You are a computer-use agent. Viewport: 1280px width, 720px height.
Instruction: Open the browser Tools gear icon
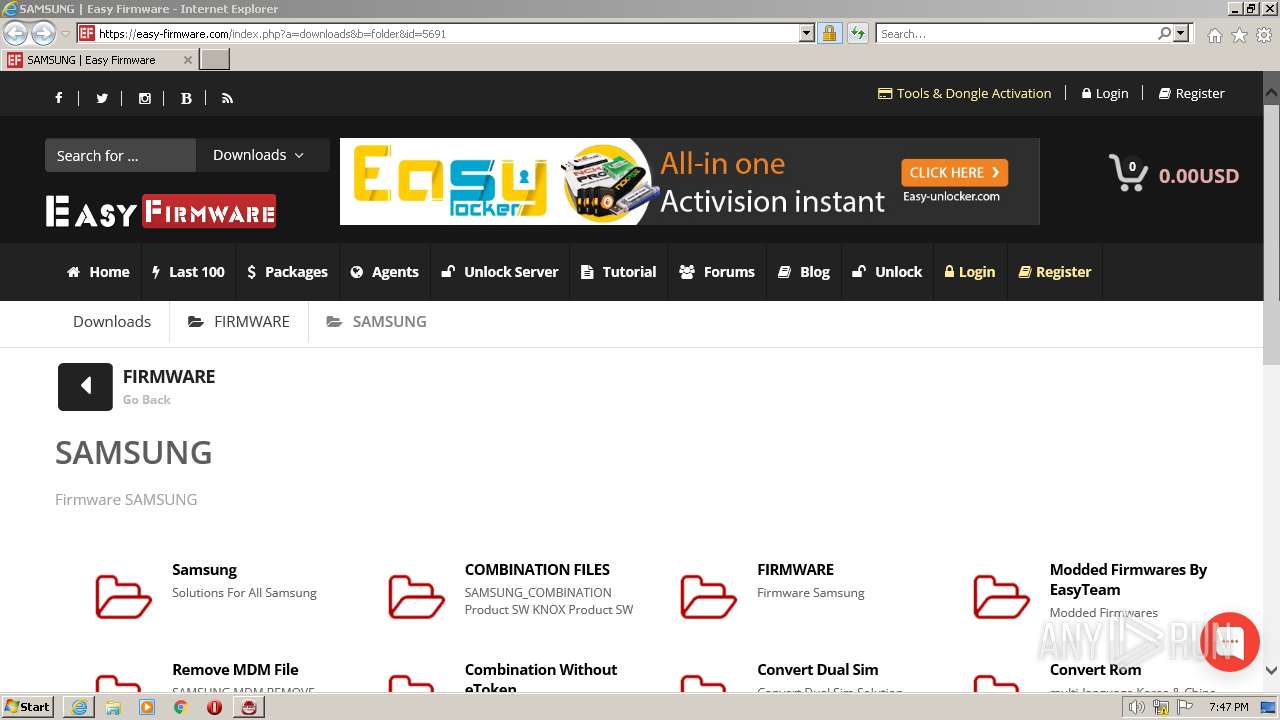[x=1264, y=35]
